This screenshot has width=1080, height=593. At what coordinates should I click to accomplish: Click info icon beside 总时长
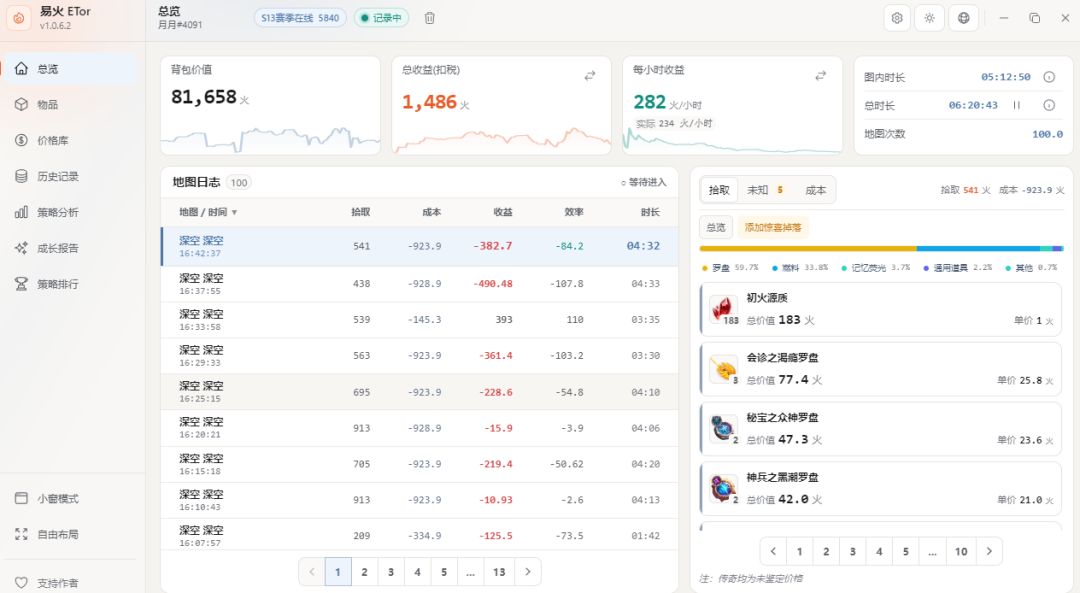click(x=1049, y=105)
